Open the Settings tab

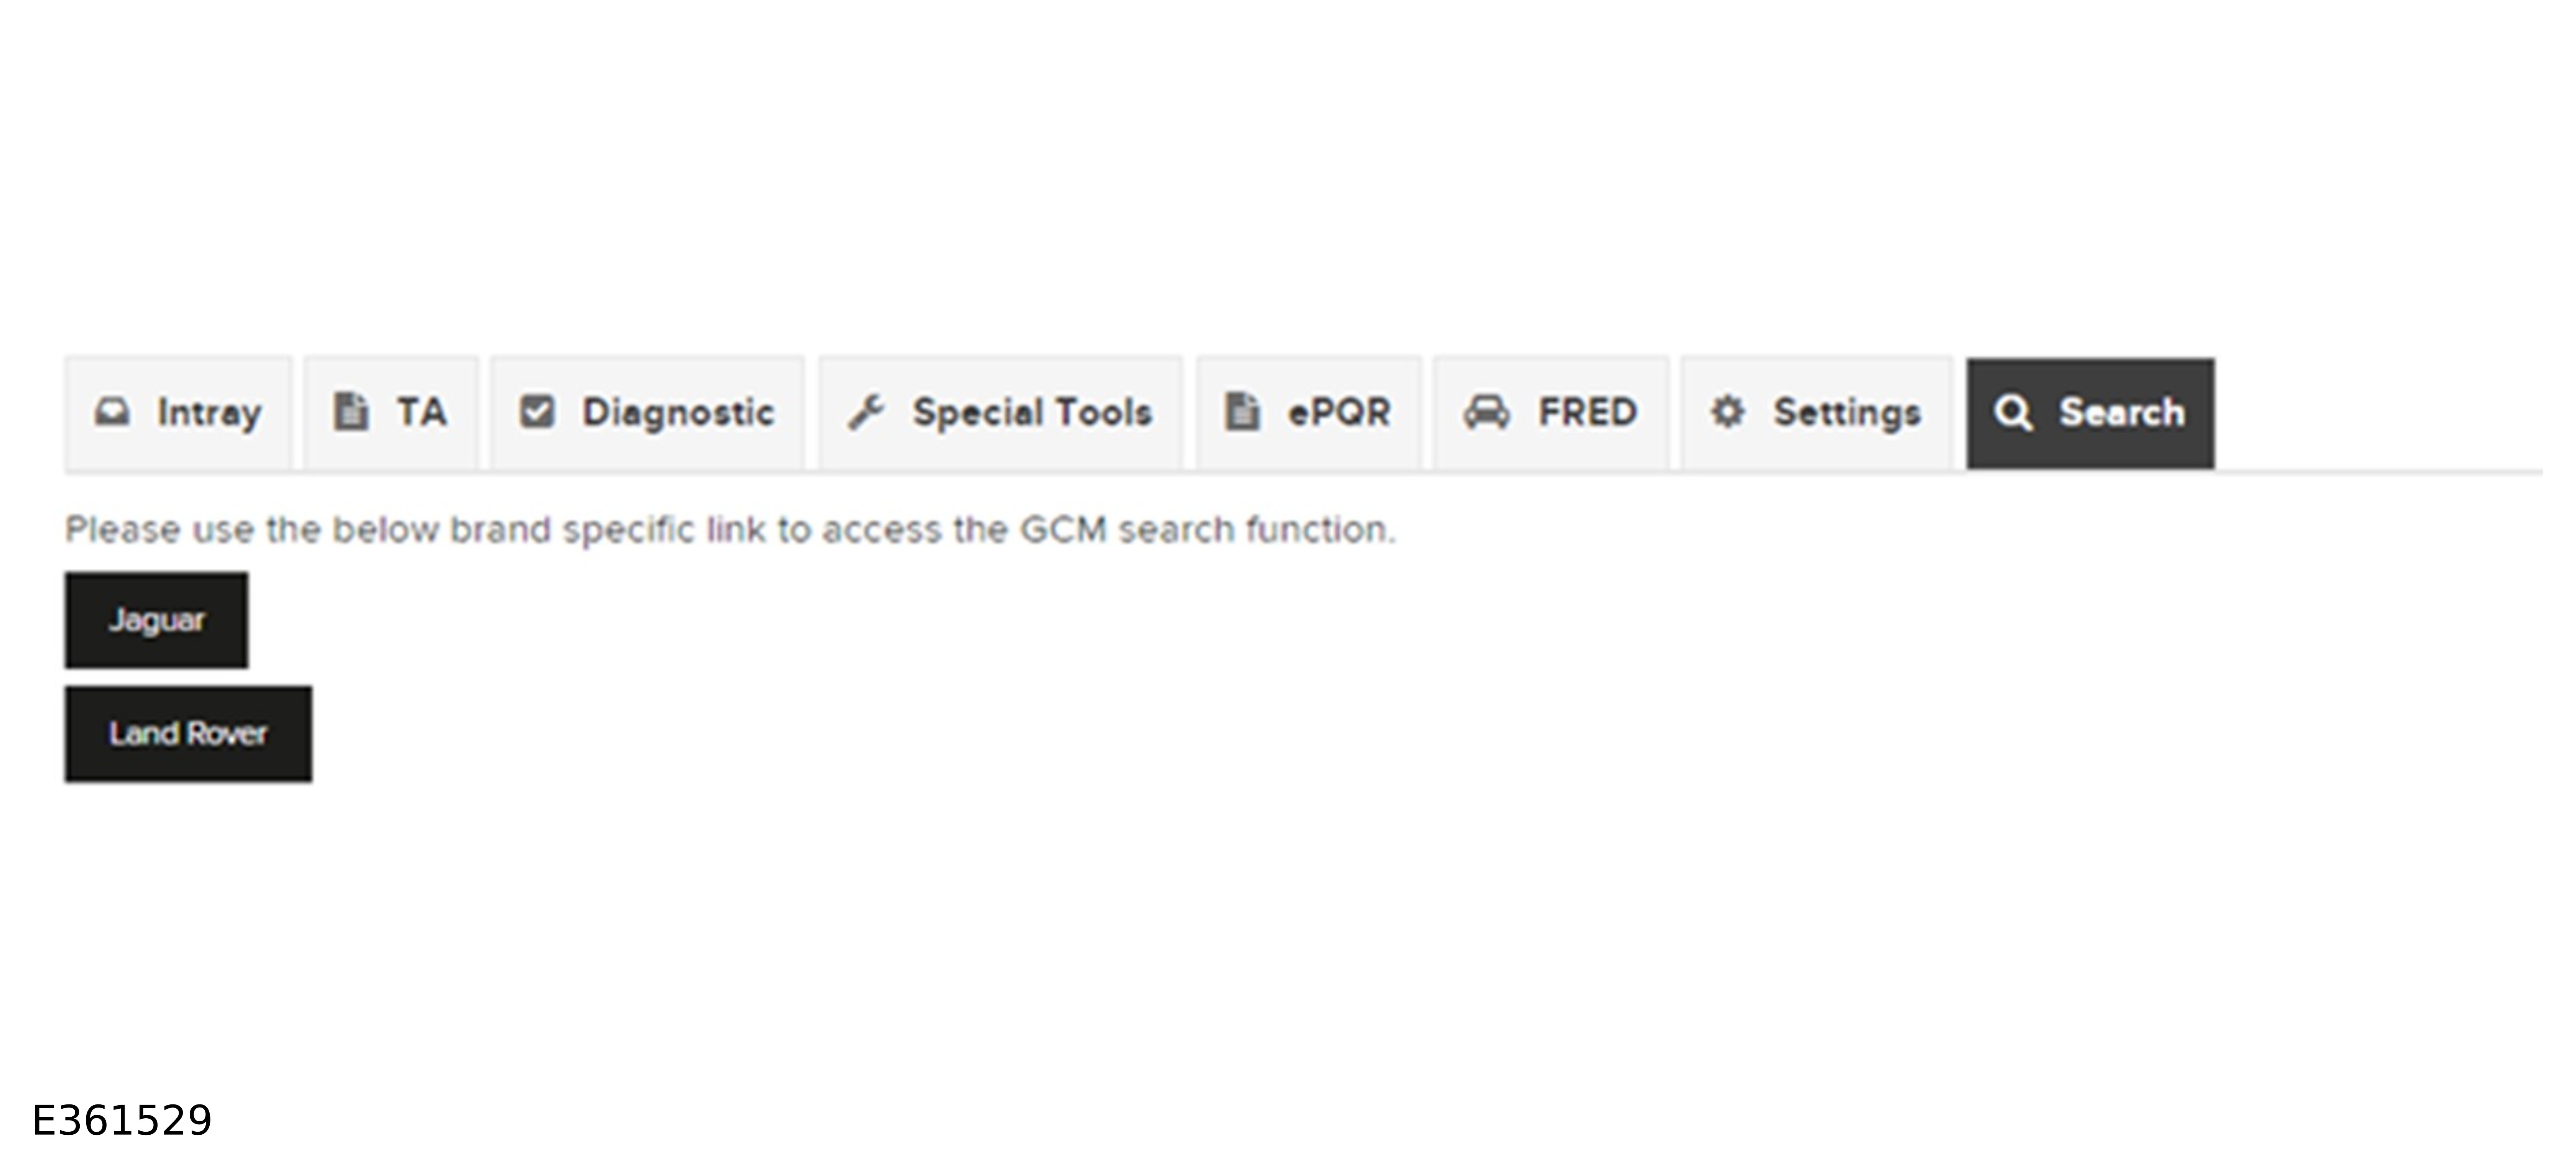point(1847,412)
